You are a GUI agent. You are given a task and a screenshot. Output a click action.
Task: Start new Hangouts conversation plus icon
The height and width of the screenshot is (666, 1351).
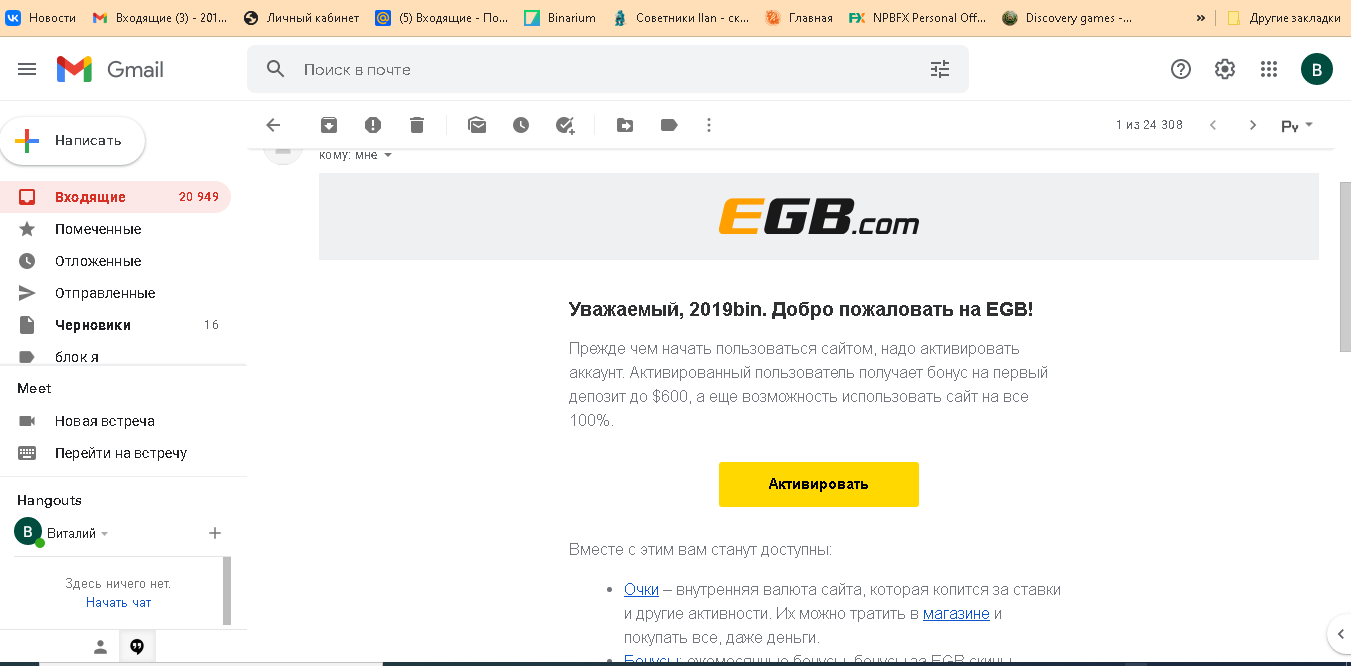[215, 533]
